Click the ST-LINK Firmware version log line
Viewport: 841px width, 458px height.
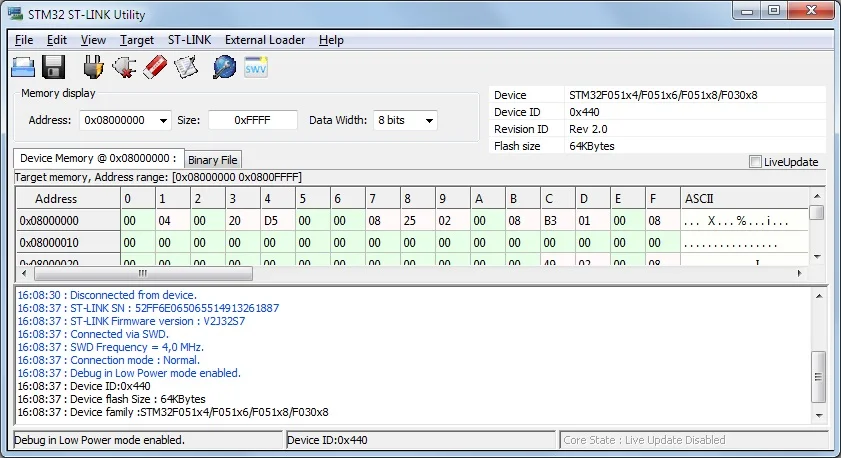tap(131, 321)
